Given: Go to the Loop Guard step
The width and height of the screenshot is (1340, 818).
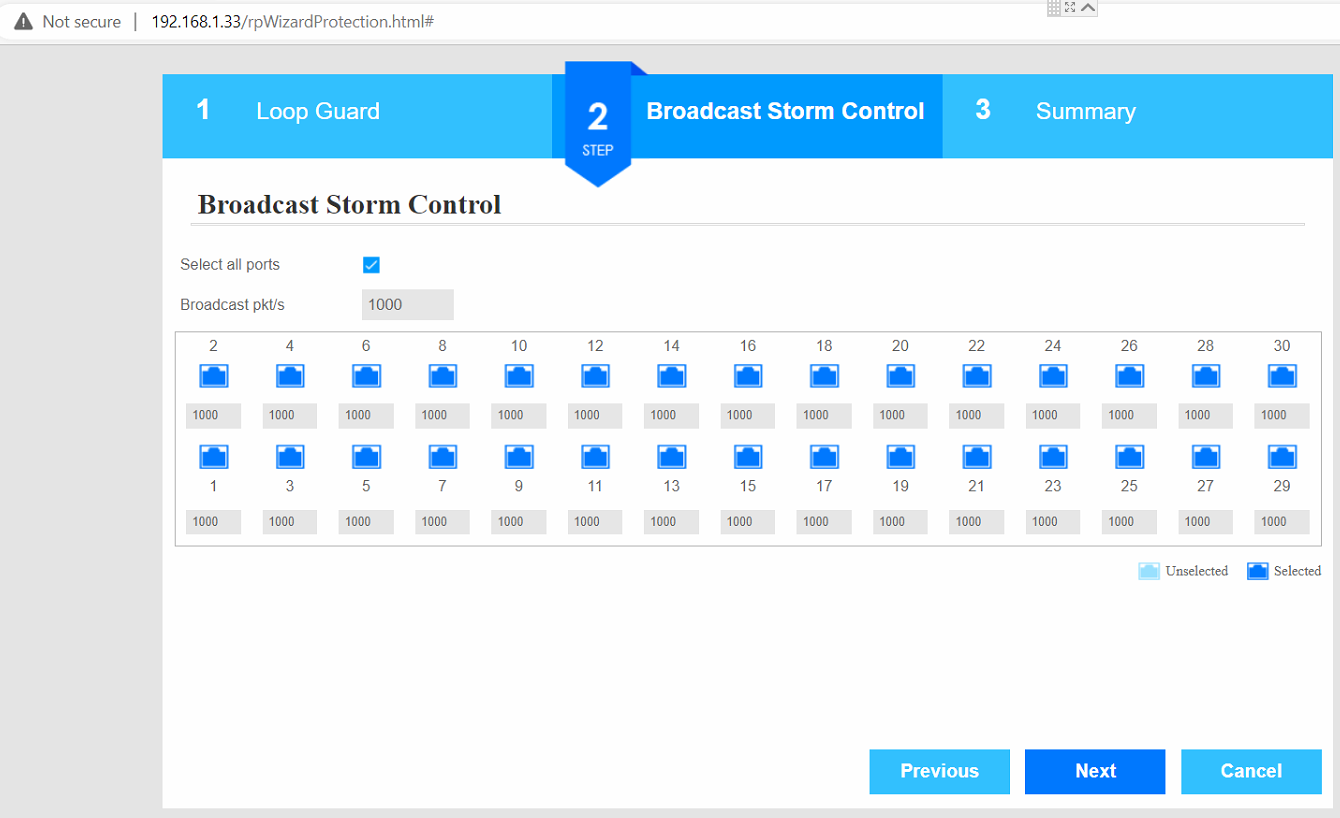Looking at the screenshot, I should 317,111.
